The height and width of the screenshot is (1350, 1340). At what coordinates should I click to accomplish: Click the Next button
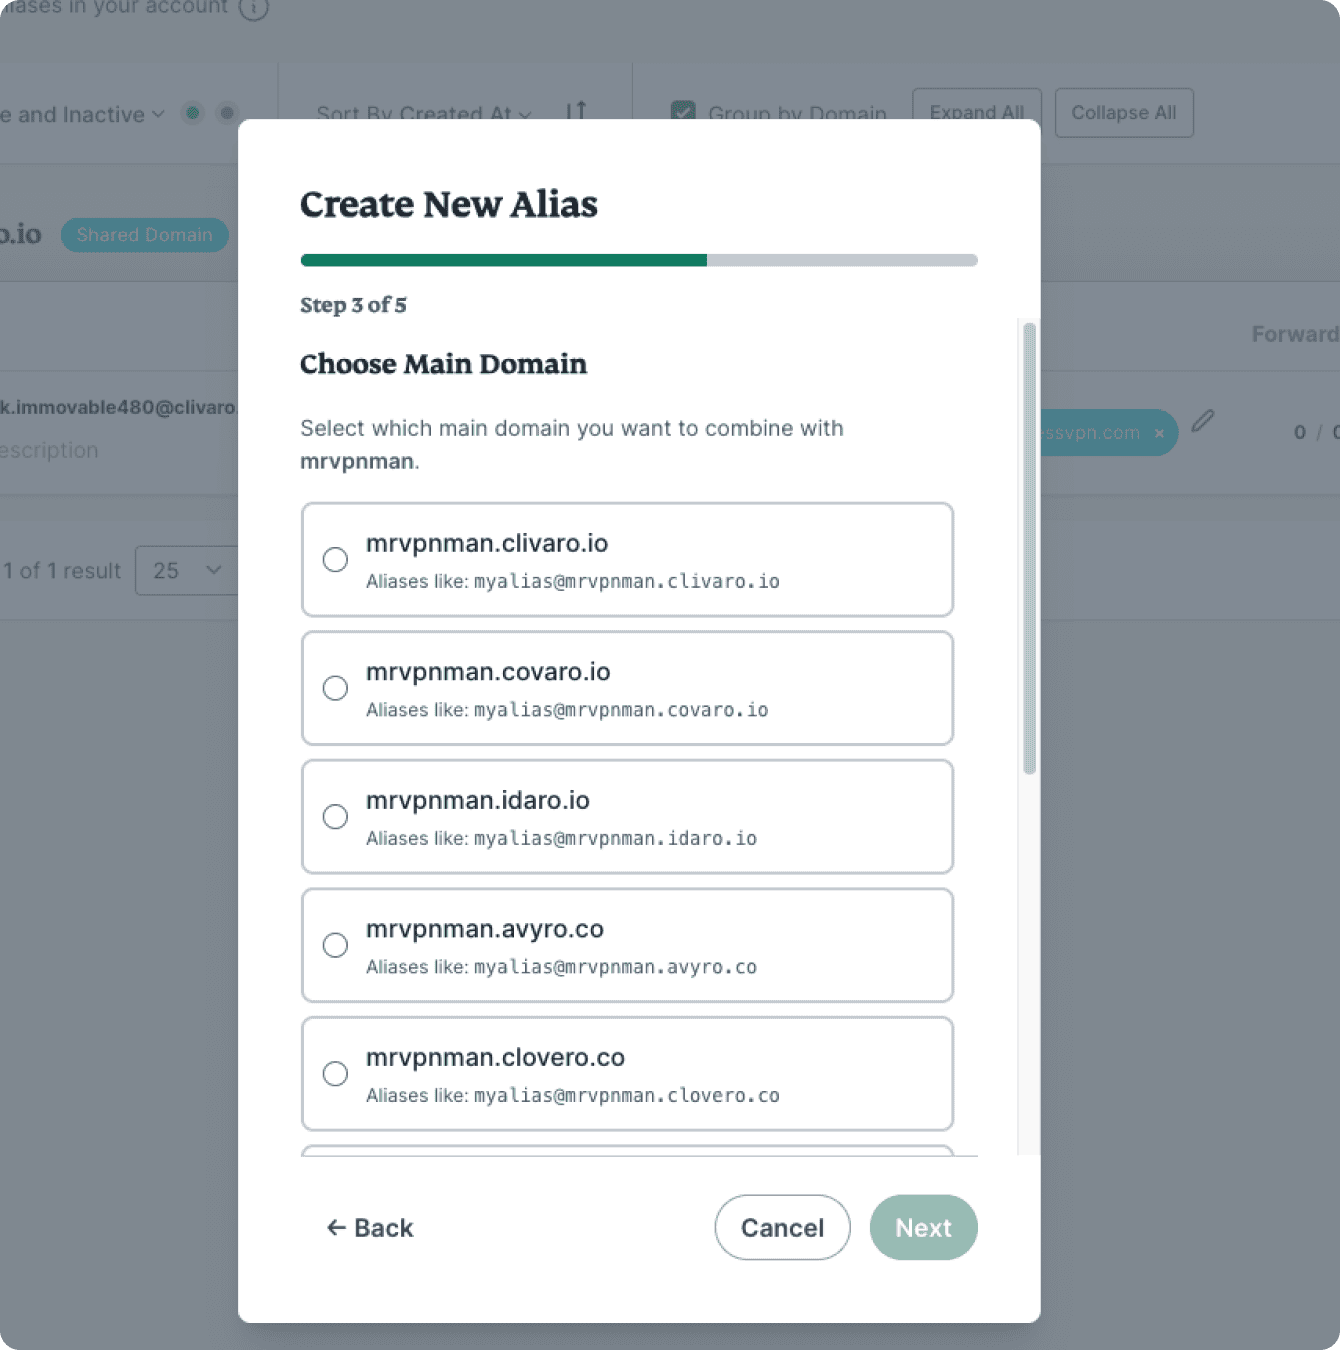(922, 1228)
